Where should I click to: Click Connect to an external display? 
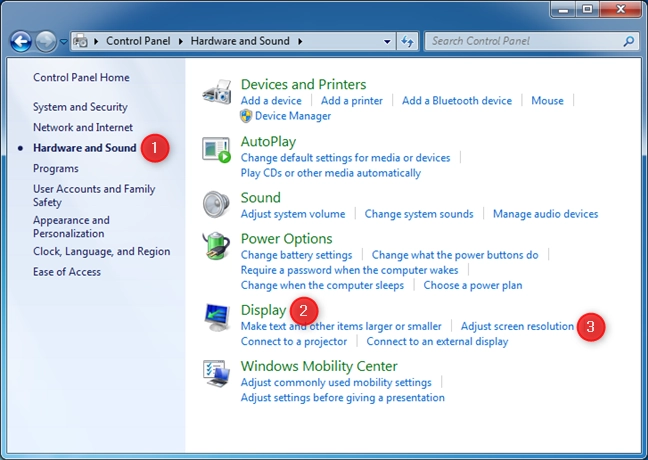pos(437,342)
